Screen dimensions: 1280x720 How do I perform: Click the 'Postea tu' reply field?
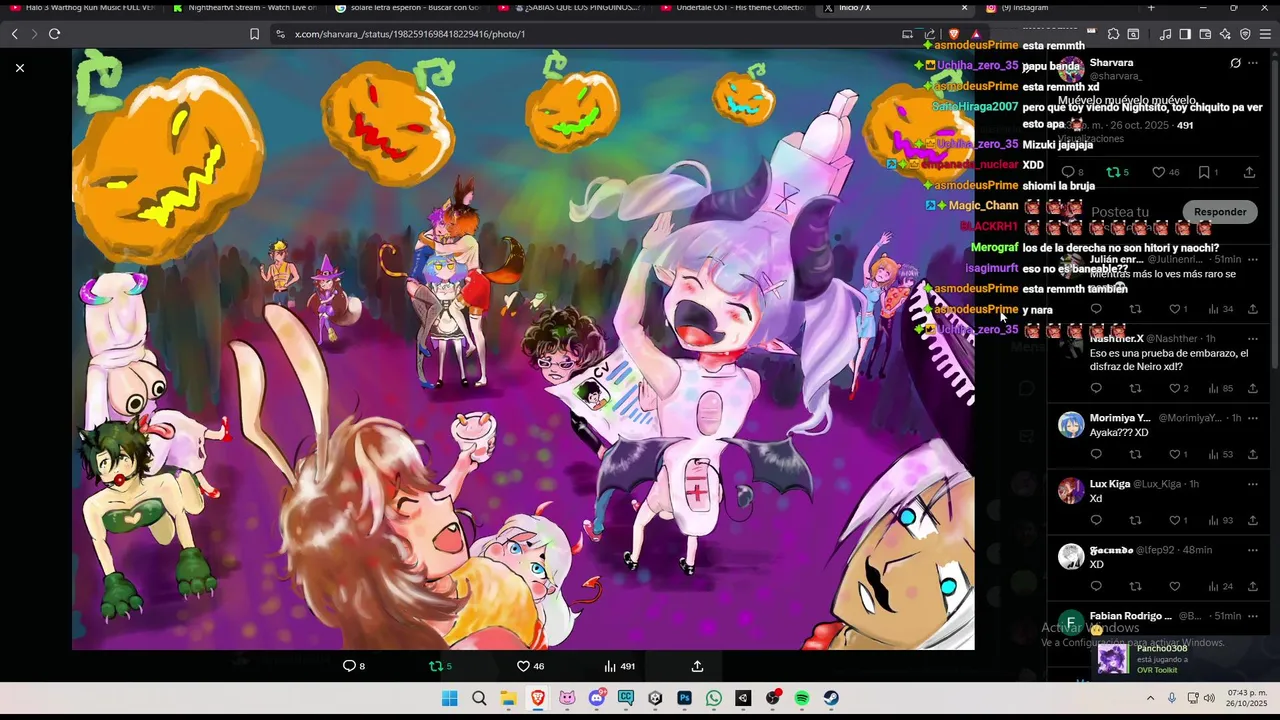[1120, 212]
